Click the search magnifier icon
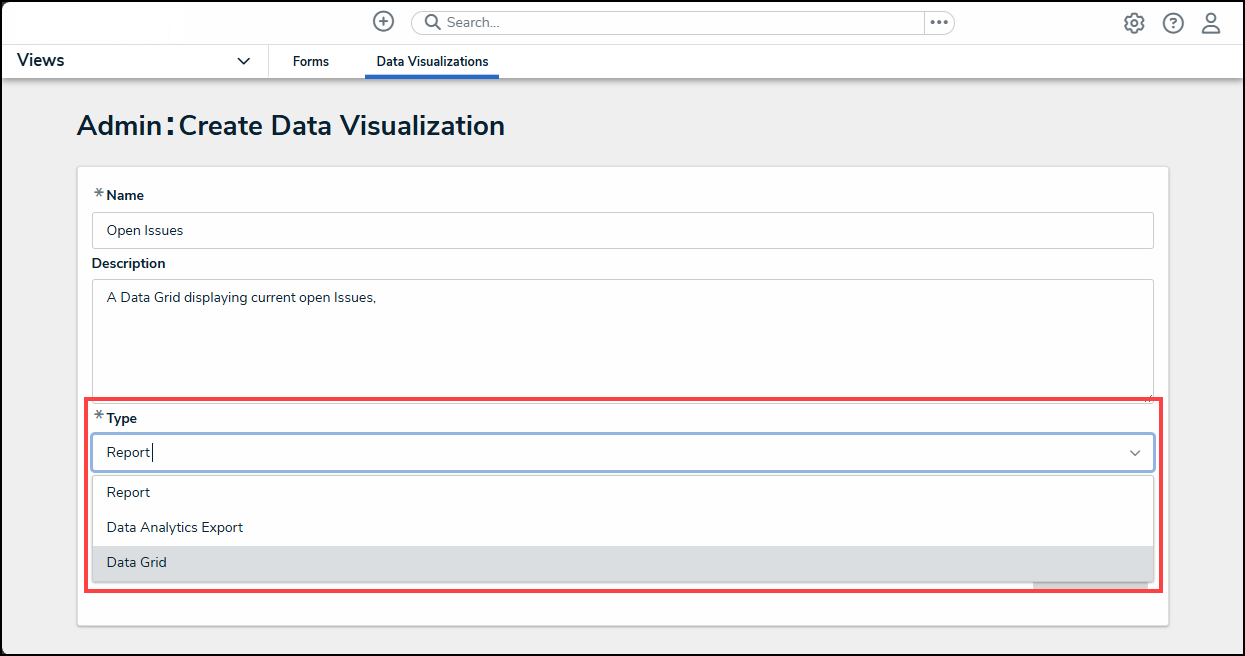 tap(433, 22)
